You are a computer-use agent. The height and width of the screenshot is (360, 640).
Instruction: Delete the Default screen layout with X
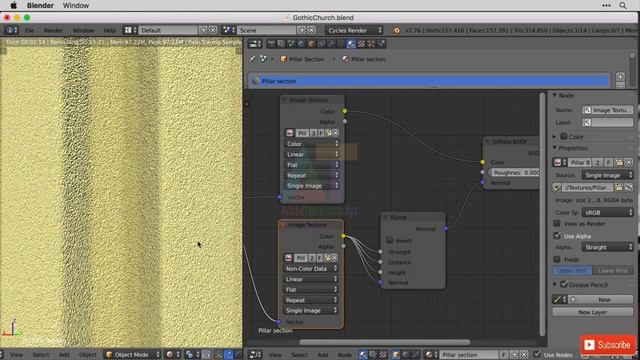(213, 30)
